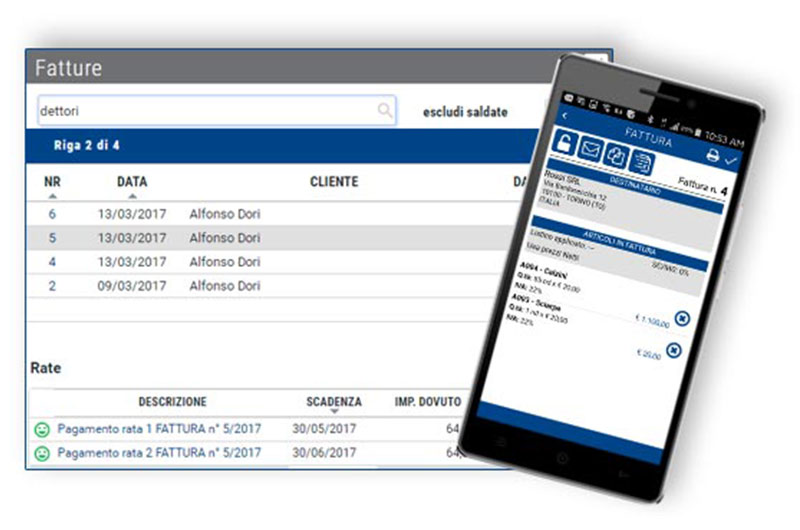Click the search magnifier icon in Fatture
The width and height of the screenshot is (800, 530).
[x=385, y=110]
